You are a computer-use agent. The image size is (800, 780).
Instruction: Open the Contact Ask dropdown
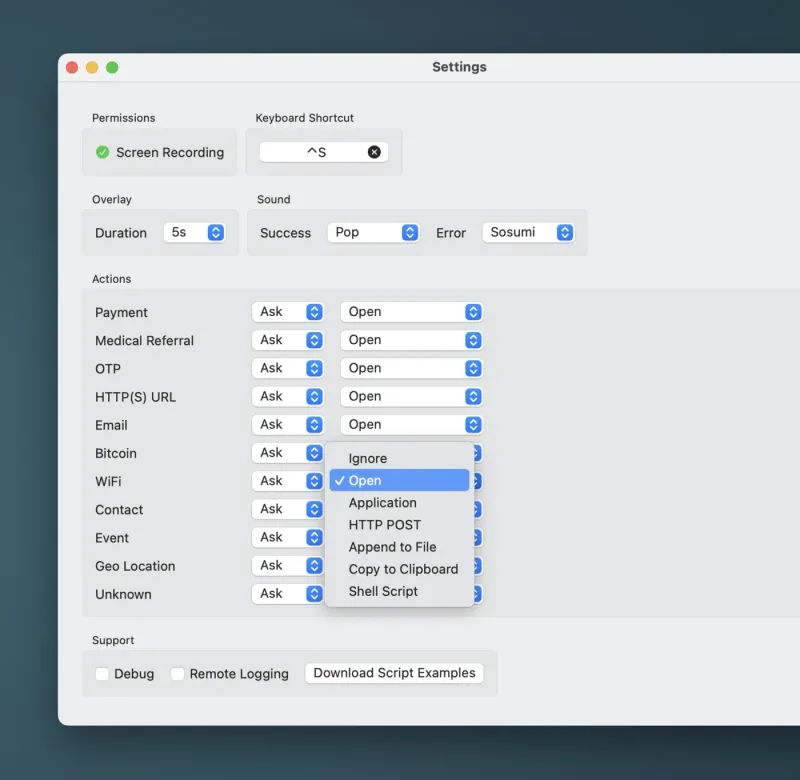point(288,509)
